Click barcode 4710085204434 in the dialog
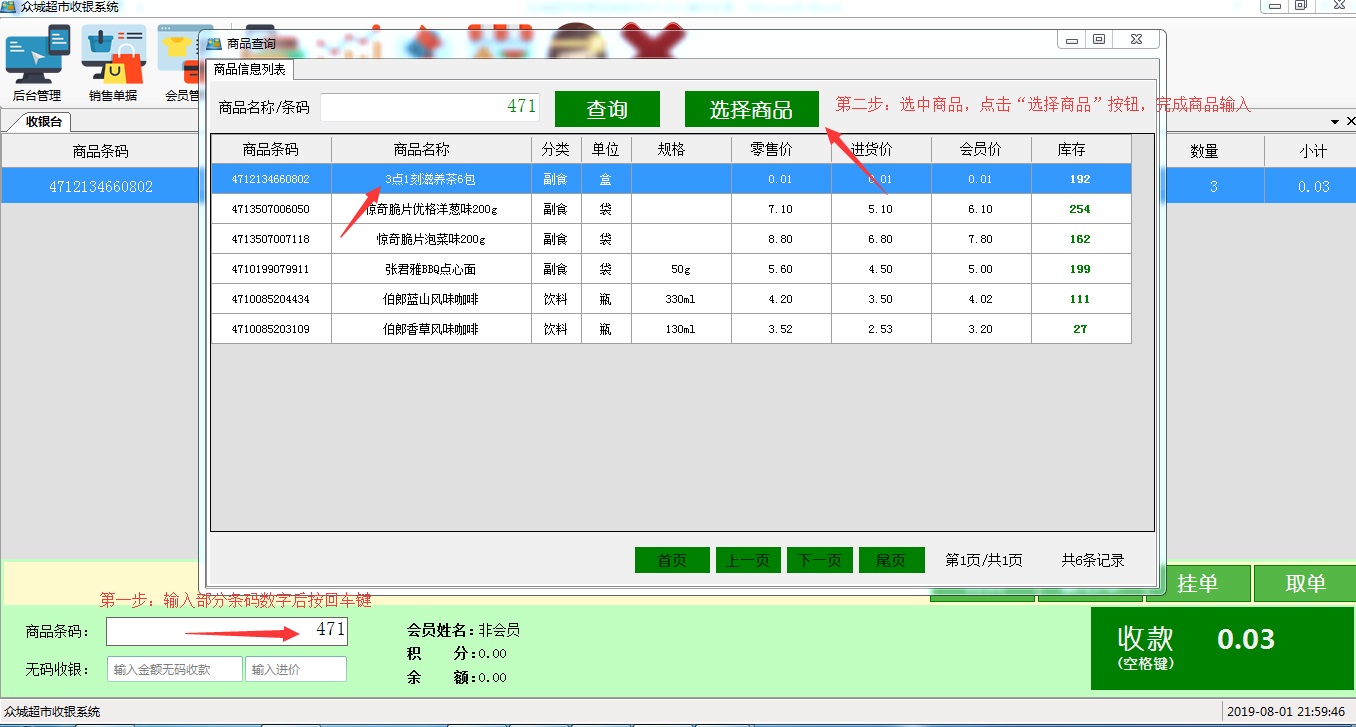Viewport: 1356px width, 727px height. (x=271, y=299)
